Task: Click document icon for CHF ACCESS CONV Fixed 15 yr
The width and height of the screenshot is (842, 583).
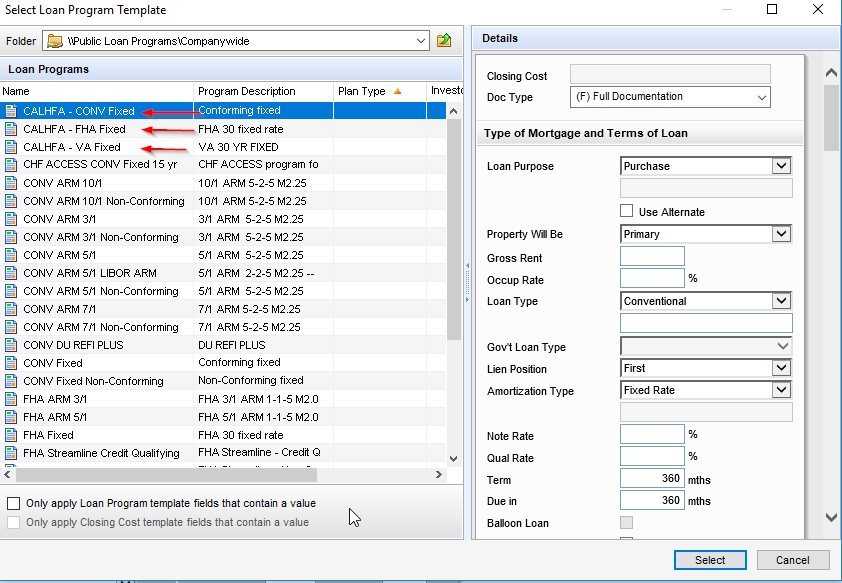Action: click(x=11, y=164)
